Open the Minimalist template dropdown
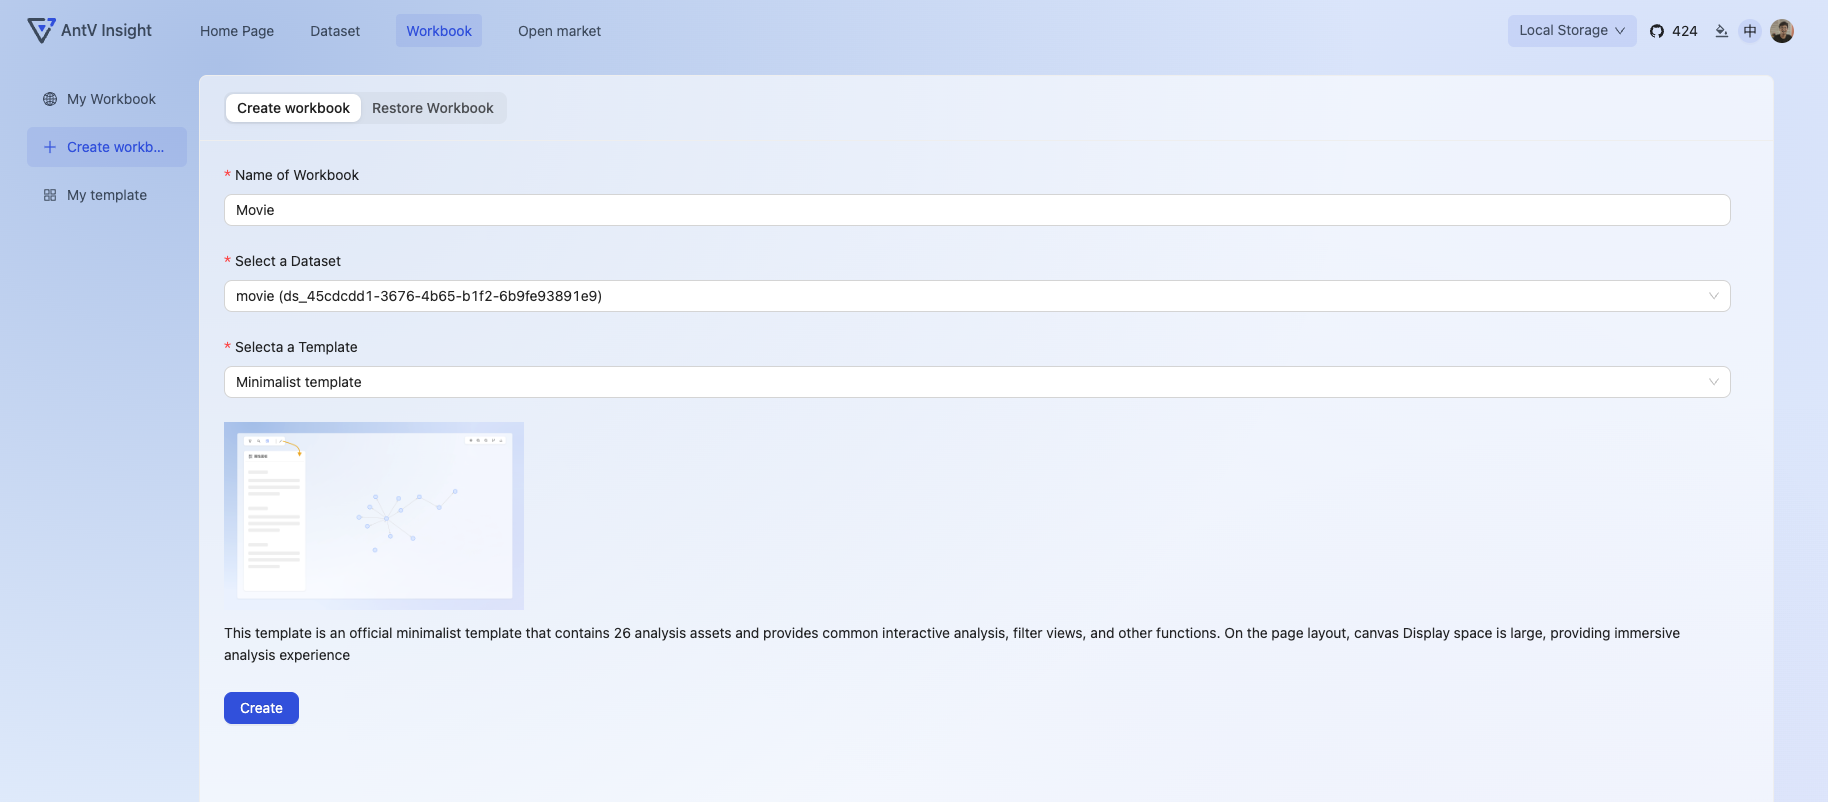The height and width of the screenshot is (802, 1828). [x=977, y=382]
